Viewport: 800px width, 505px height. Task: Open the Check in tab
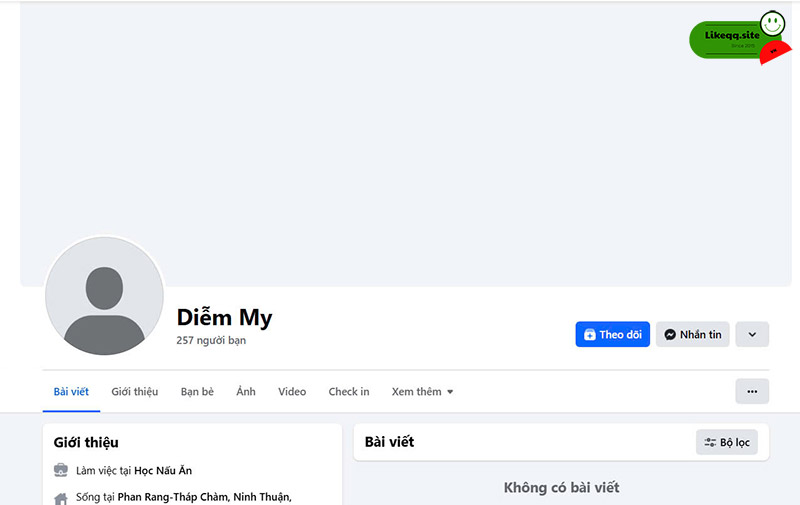348,392
